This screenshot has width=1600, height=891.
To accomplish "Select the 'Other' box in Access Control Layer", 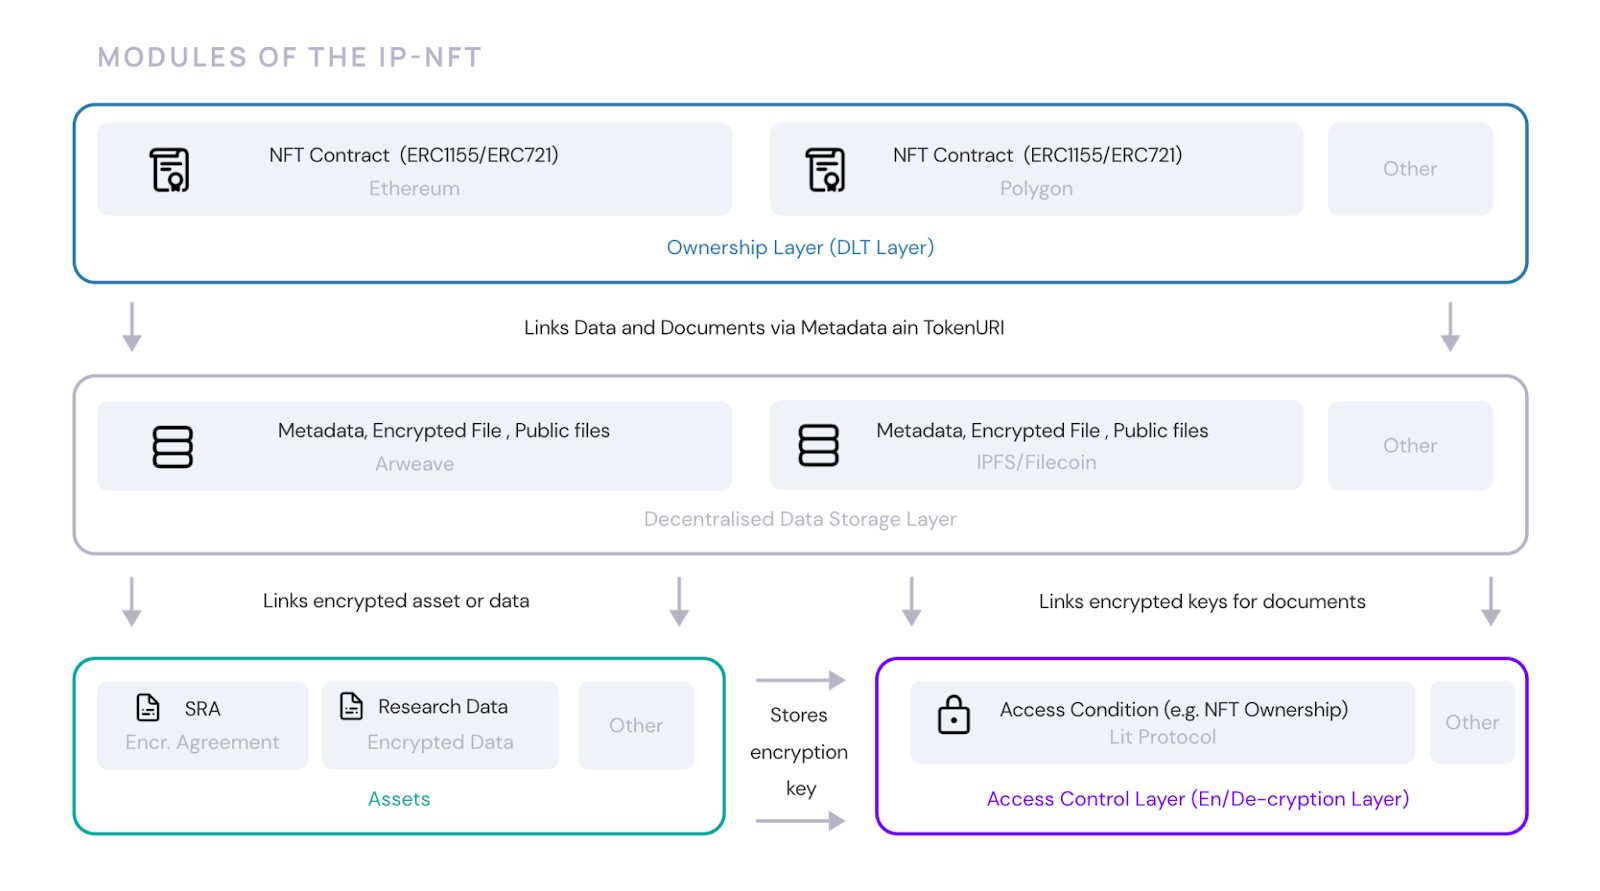I will 1471,723.
